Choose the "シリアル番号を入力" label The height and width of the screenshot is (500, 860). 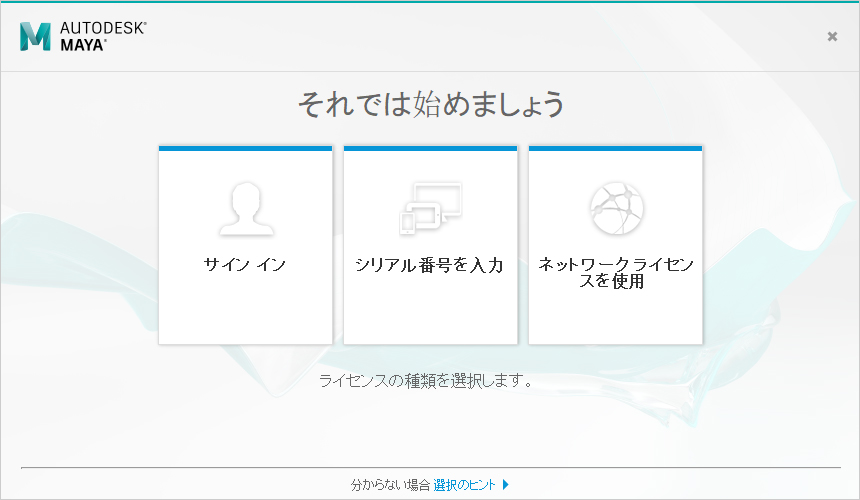(x=430, y=265)
